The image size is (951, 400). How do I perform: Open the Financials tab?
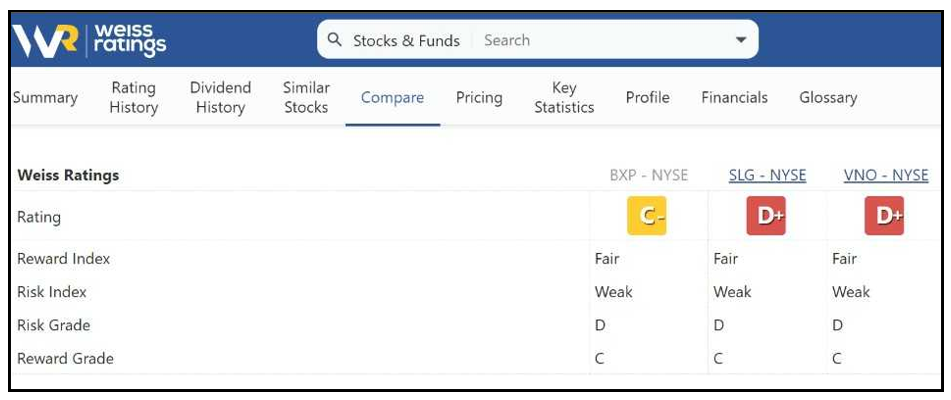click(734, 98)
